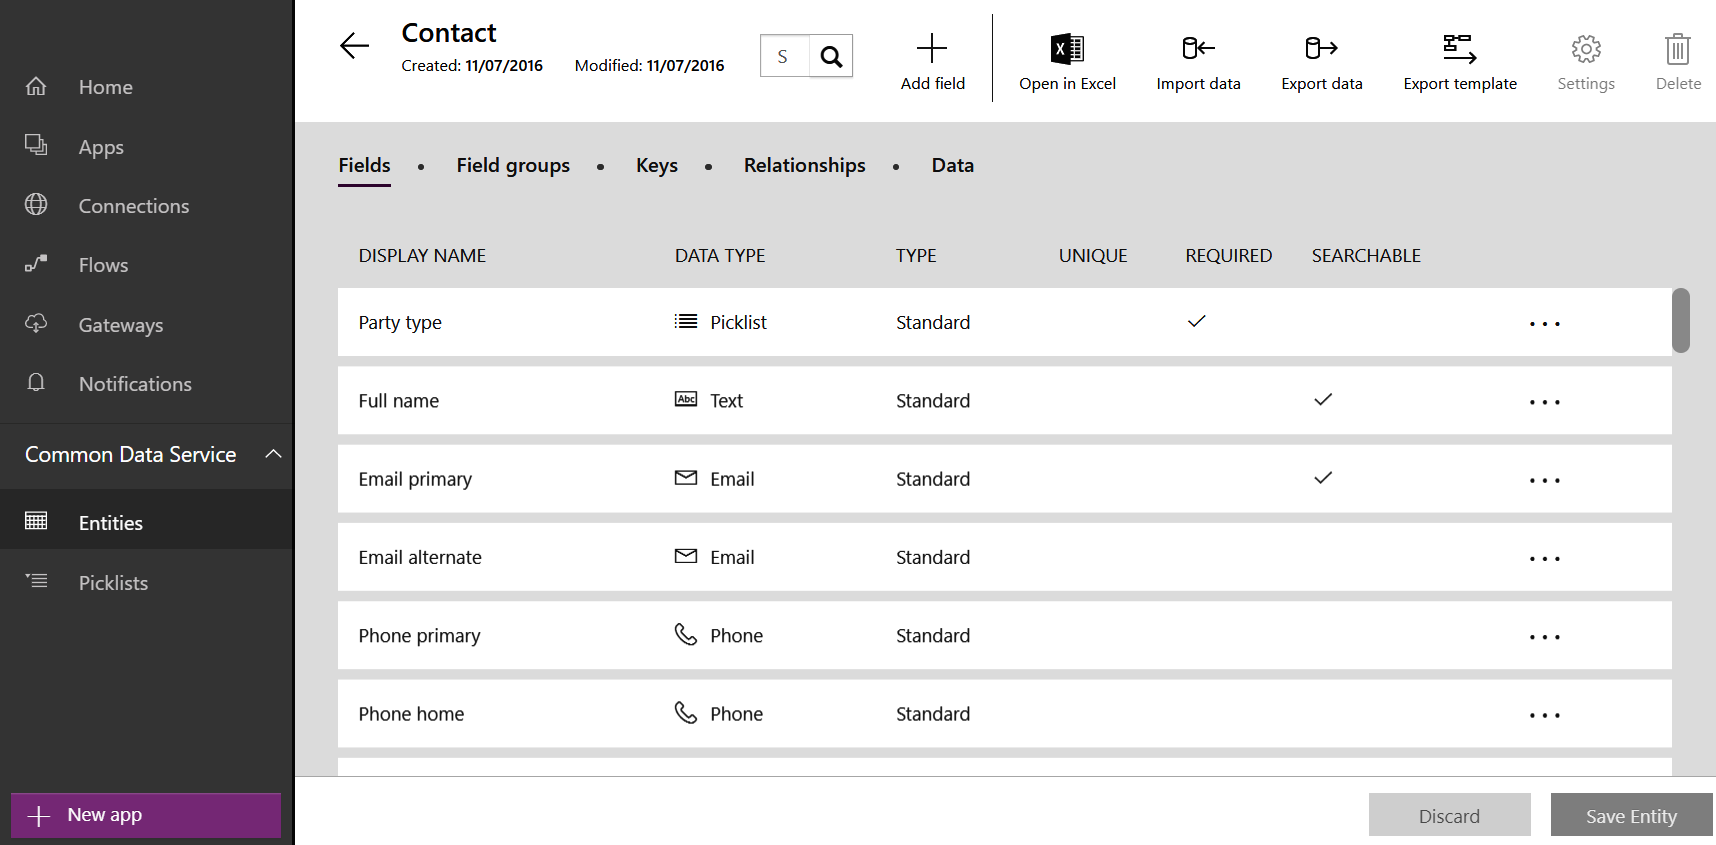The width and height of the screenshot is (1716, 845).
Task: Click into the search input box
Action: (x=785, y=56)
